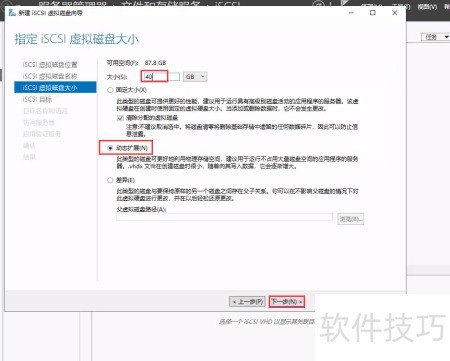This screenshot has width=450, height=361.
Task: Click the 访问服务器 step
Action: tap(39, 123)
